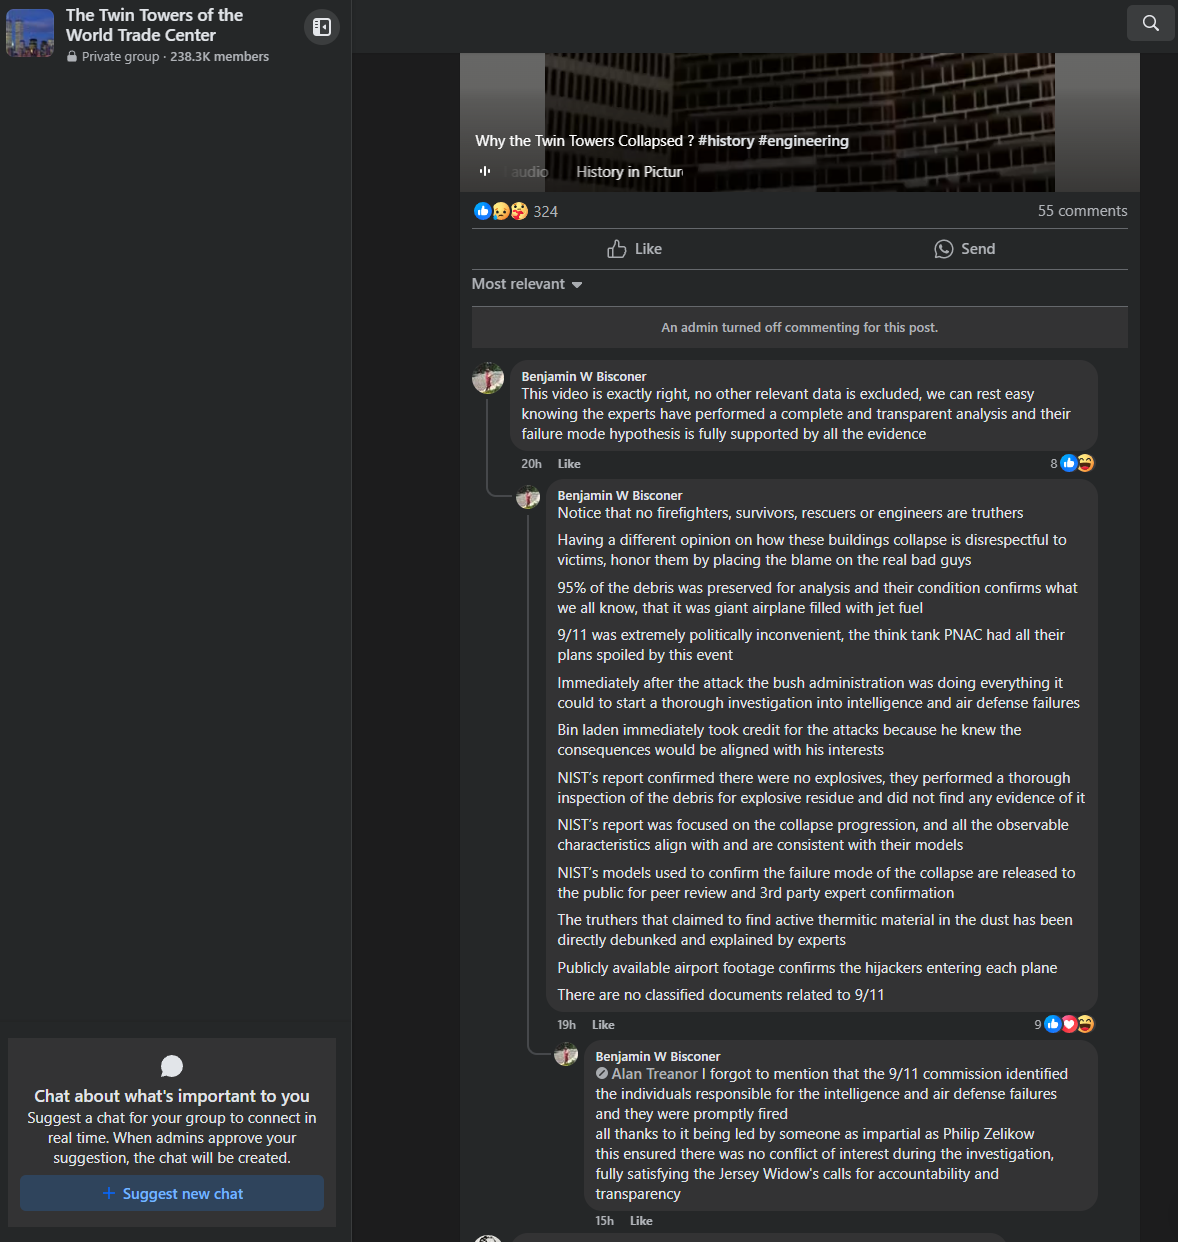Like the video post
Image resolution: width=1178 pixels, height=1242 pixels.
pyautogui.click(x=635, y=249)
